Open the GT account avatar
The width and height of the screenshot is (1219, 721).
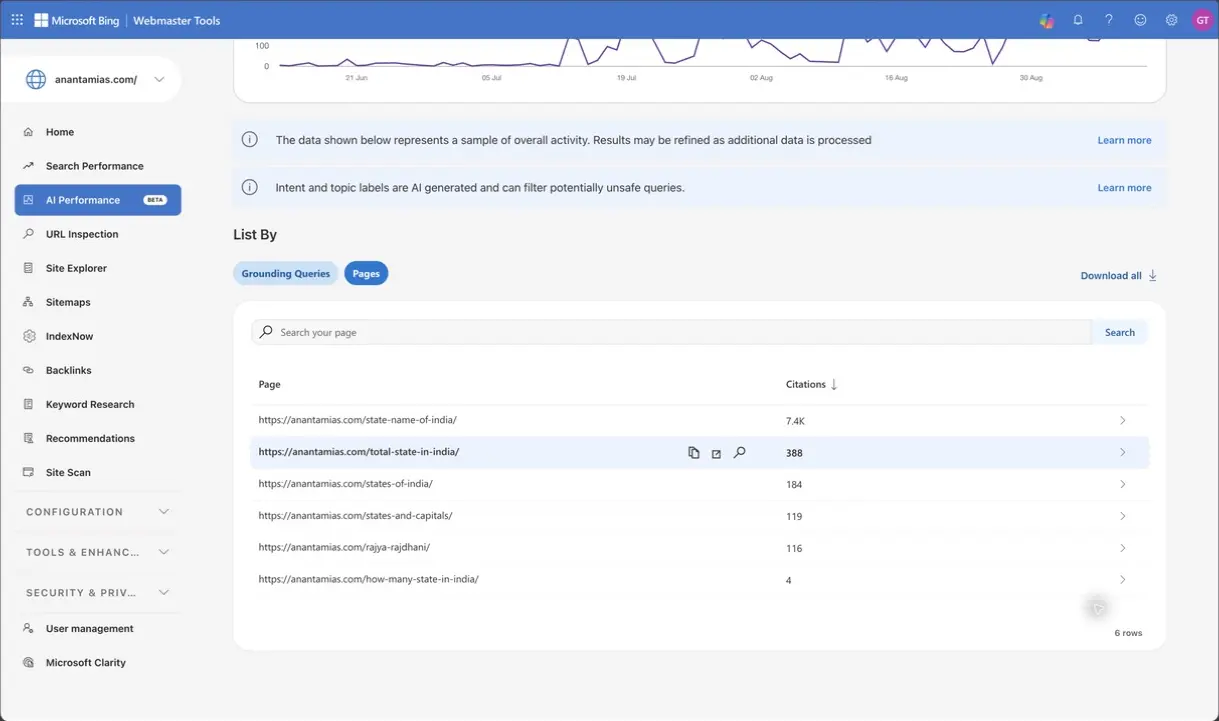(x=1202, y=20)
